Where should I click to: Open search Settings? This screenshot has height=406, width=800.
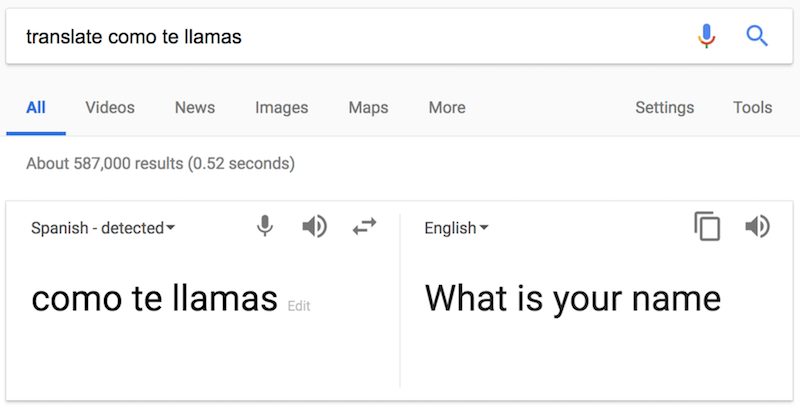pyautogui.click(x=664, y=108)
